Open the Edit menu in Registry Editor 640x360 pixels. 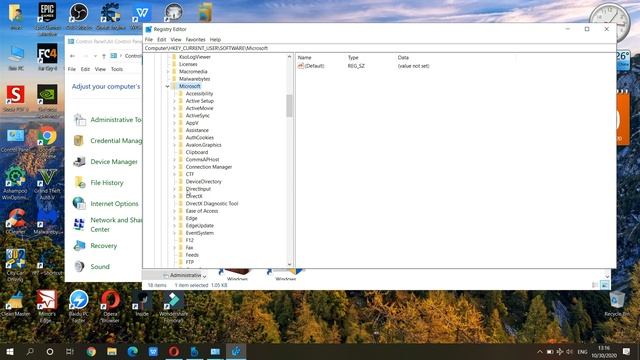coord(162,40)
